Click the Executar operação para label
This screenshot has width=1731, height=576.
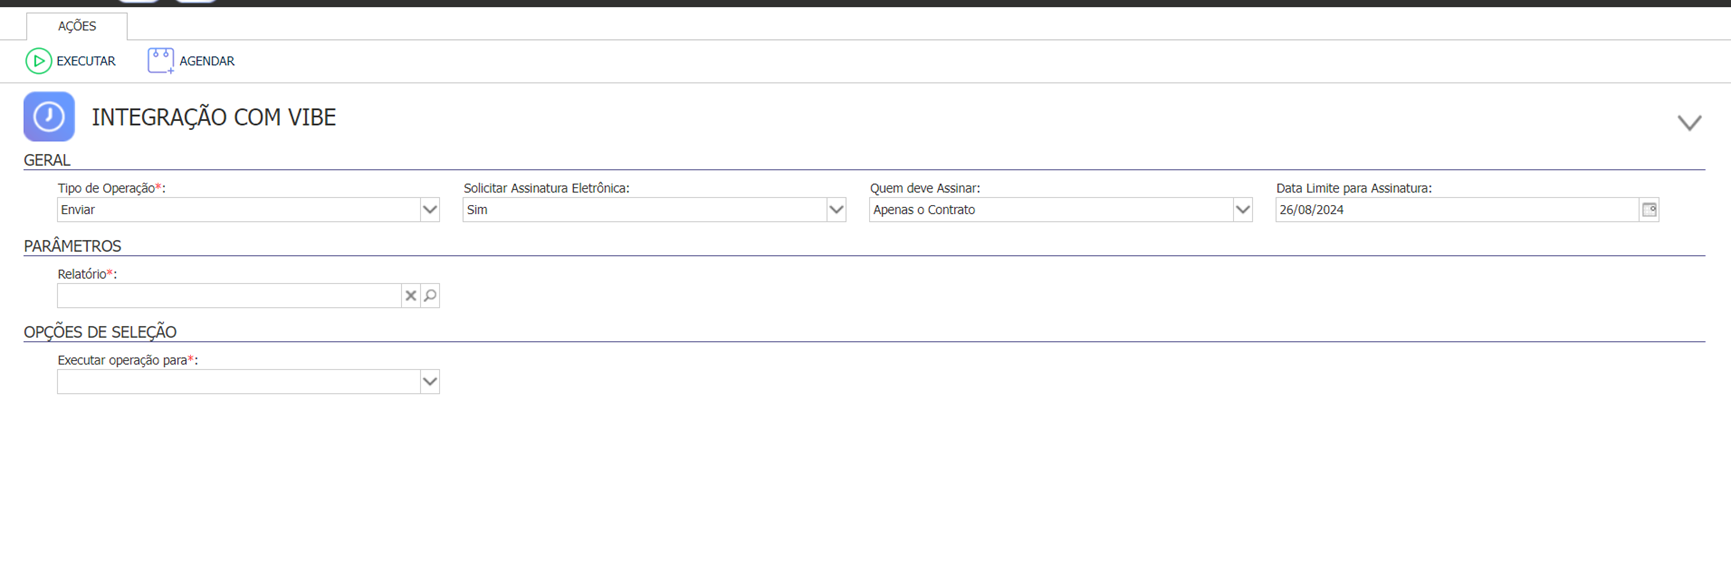[128, 360]
